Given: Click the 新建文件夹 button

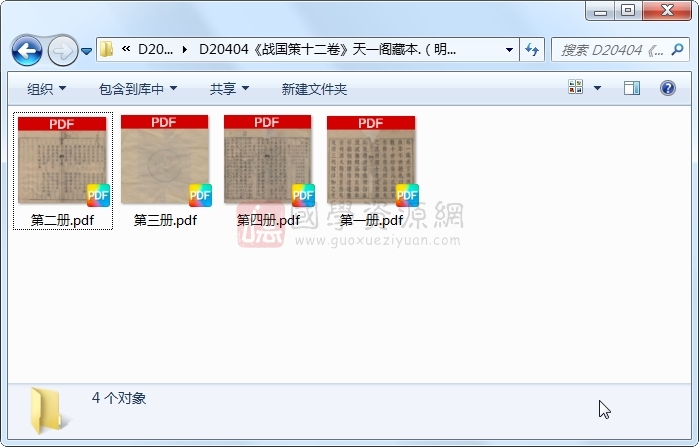Looking at the screenshot, I should pos(314,89).
